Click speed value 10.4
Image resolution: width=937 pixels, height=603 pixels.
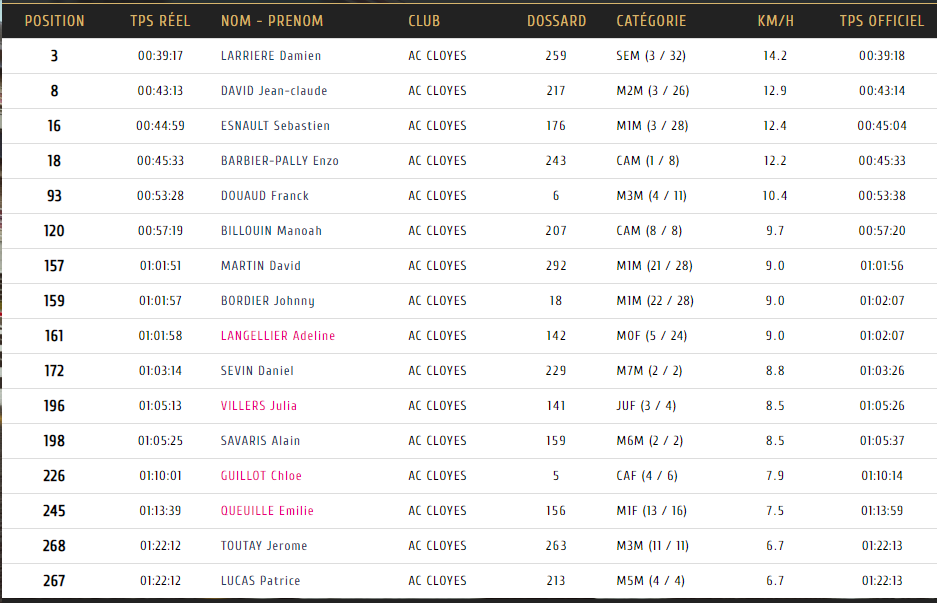(x=775, y=195)
